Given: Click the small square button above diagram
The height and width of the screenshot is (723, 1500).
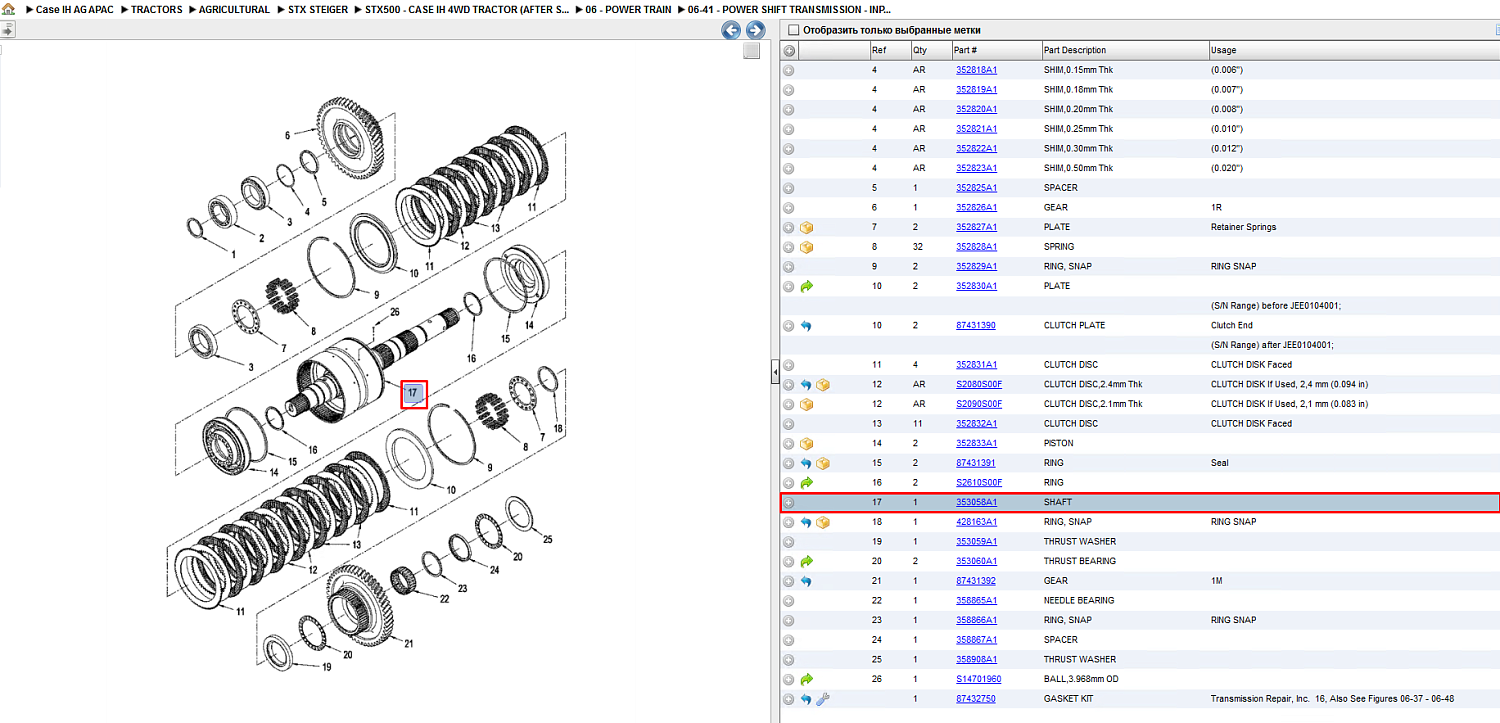Looking at the screenshot, I should 751,51.
